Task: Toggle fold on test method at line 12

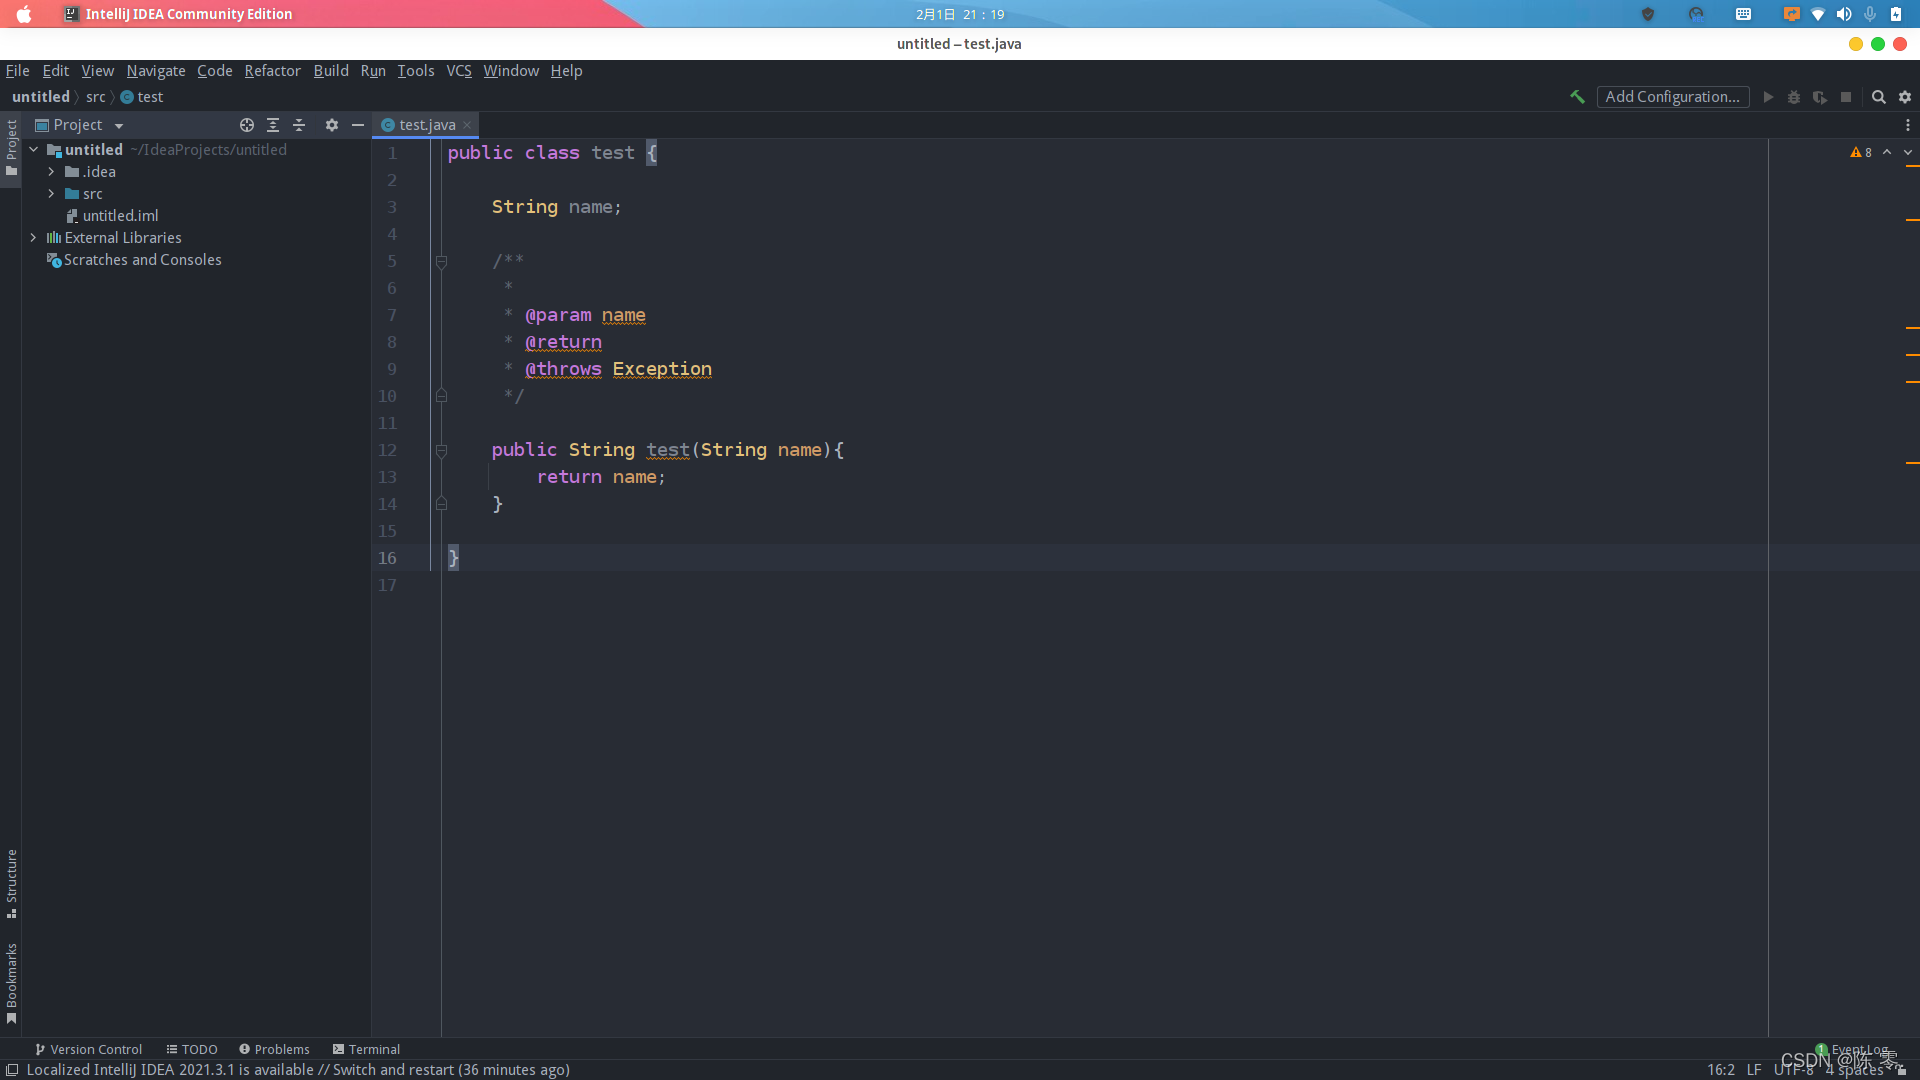Action: 441,451
